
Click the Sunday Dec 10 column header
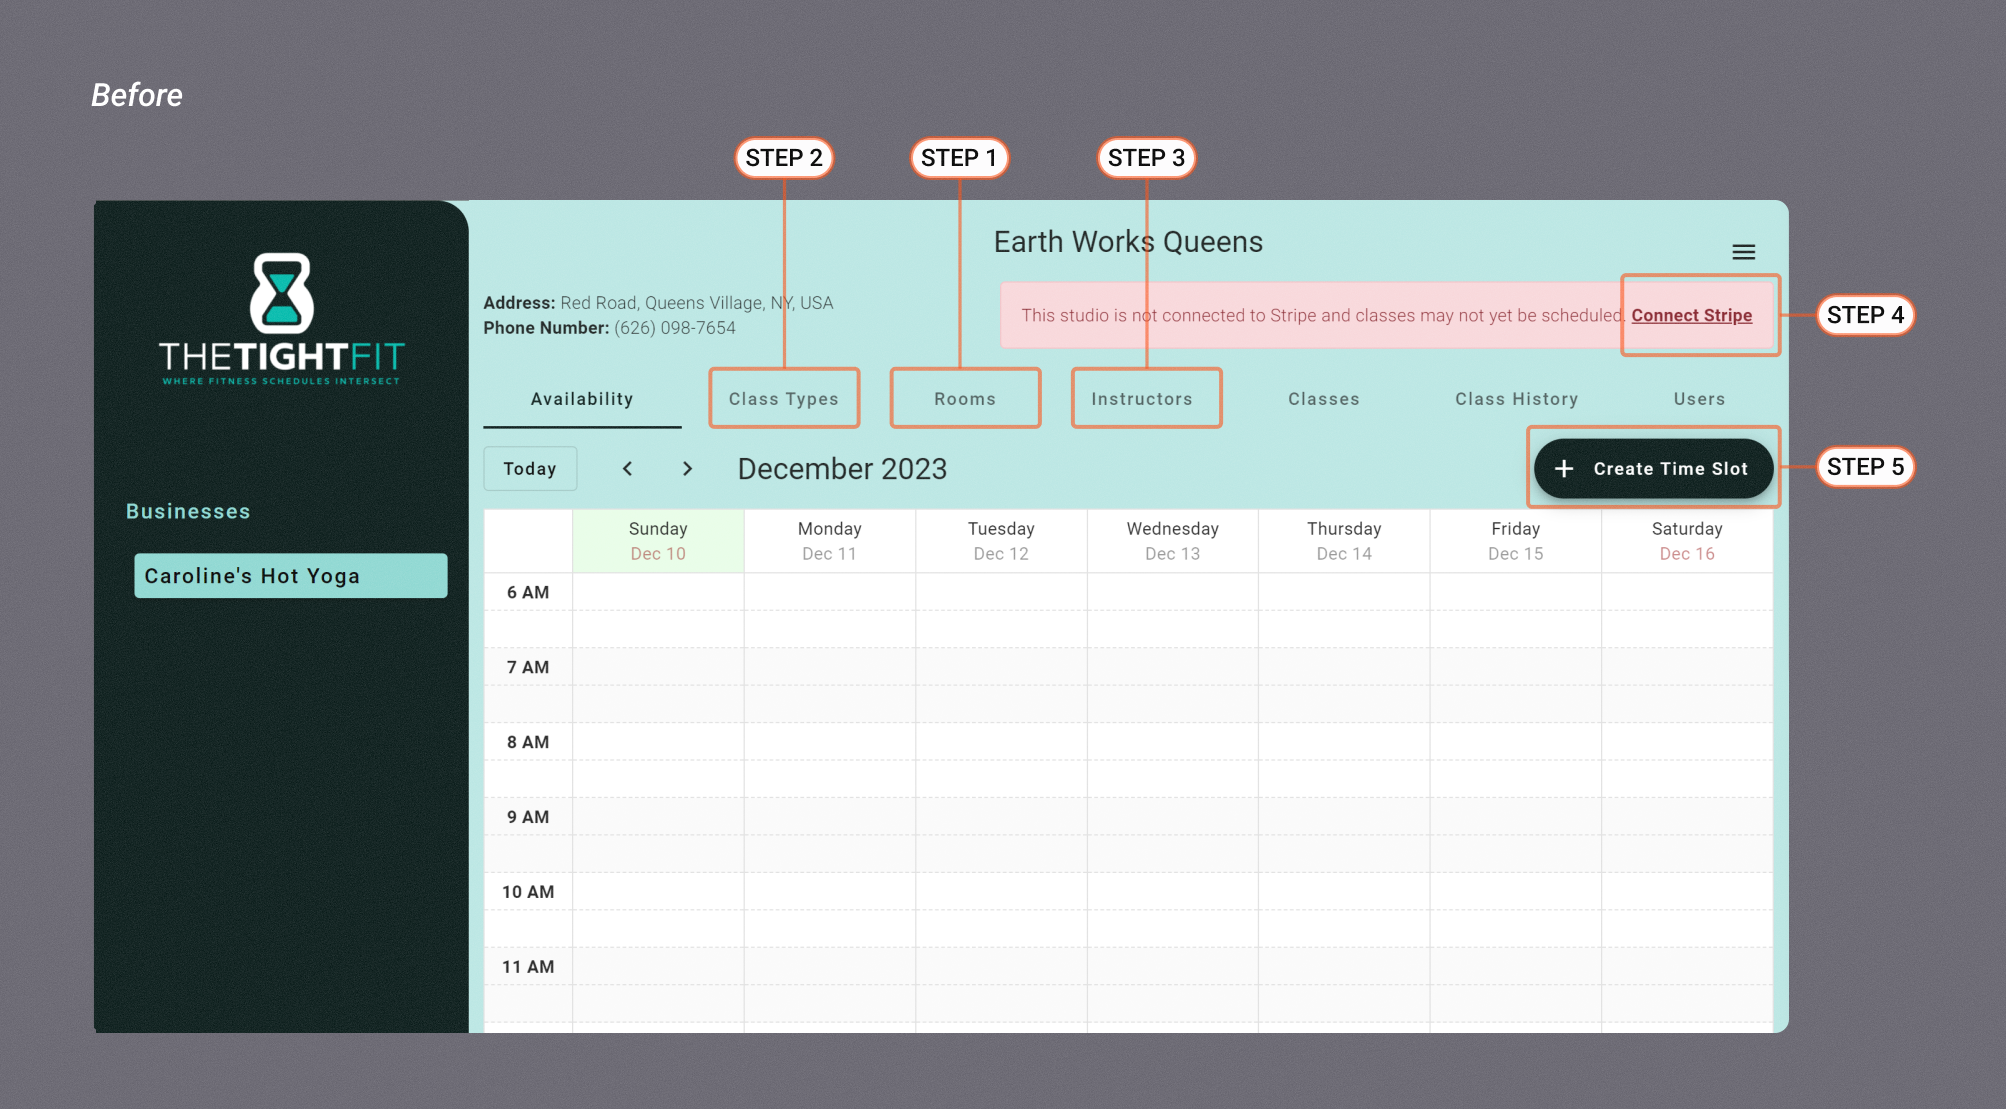(x=658, y=541)
